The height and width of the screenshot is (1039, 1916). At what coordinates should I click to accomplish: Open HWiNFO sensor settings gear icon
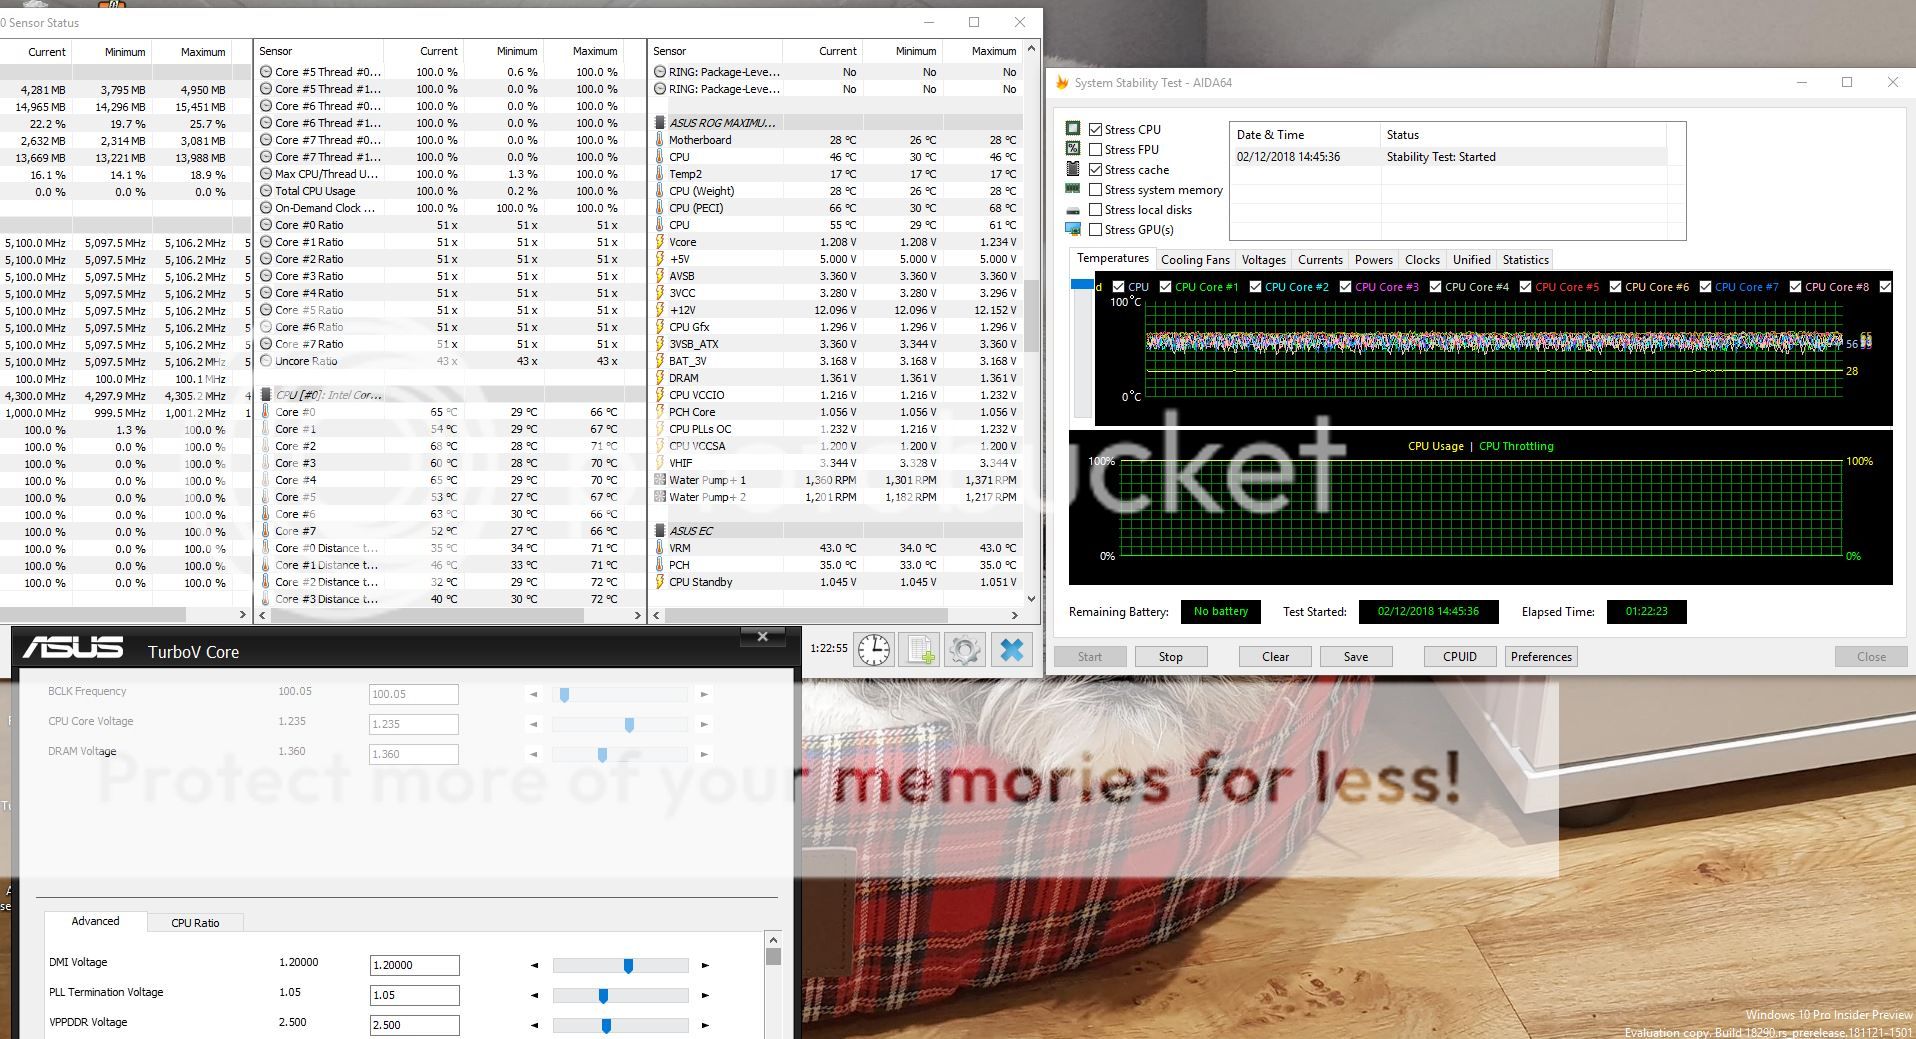pos(965,650)
